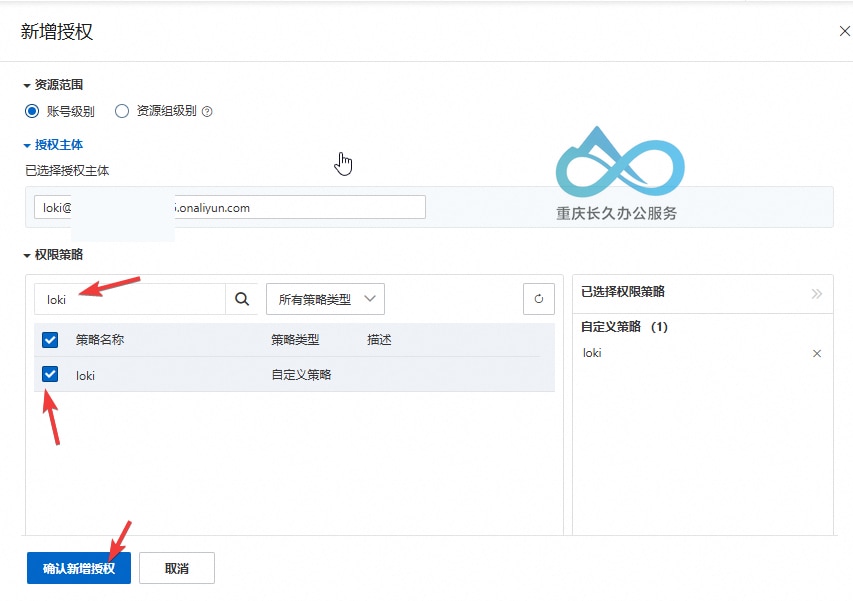Close the 新增授权 dialog

(844, 31)
